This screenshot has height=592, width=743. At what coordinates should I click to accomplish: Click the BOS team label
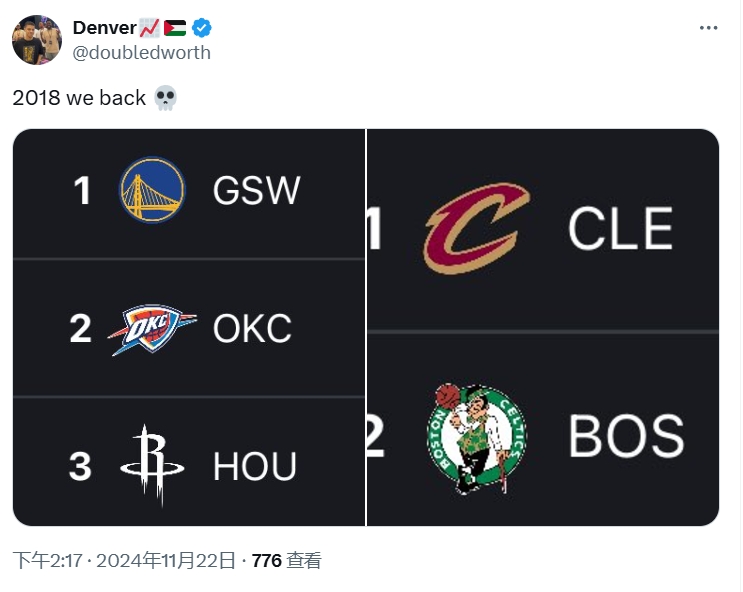626,437
